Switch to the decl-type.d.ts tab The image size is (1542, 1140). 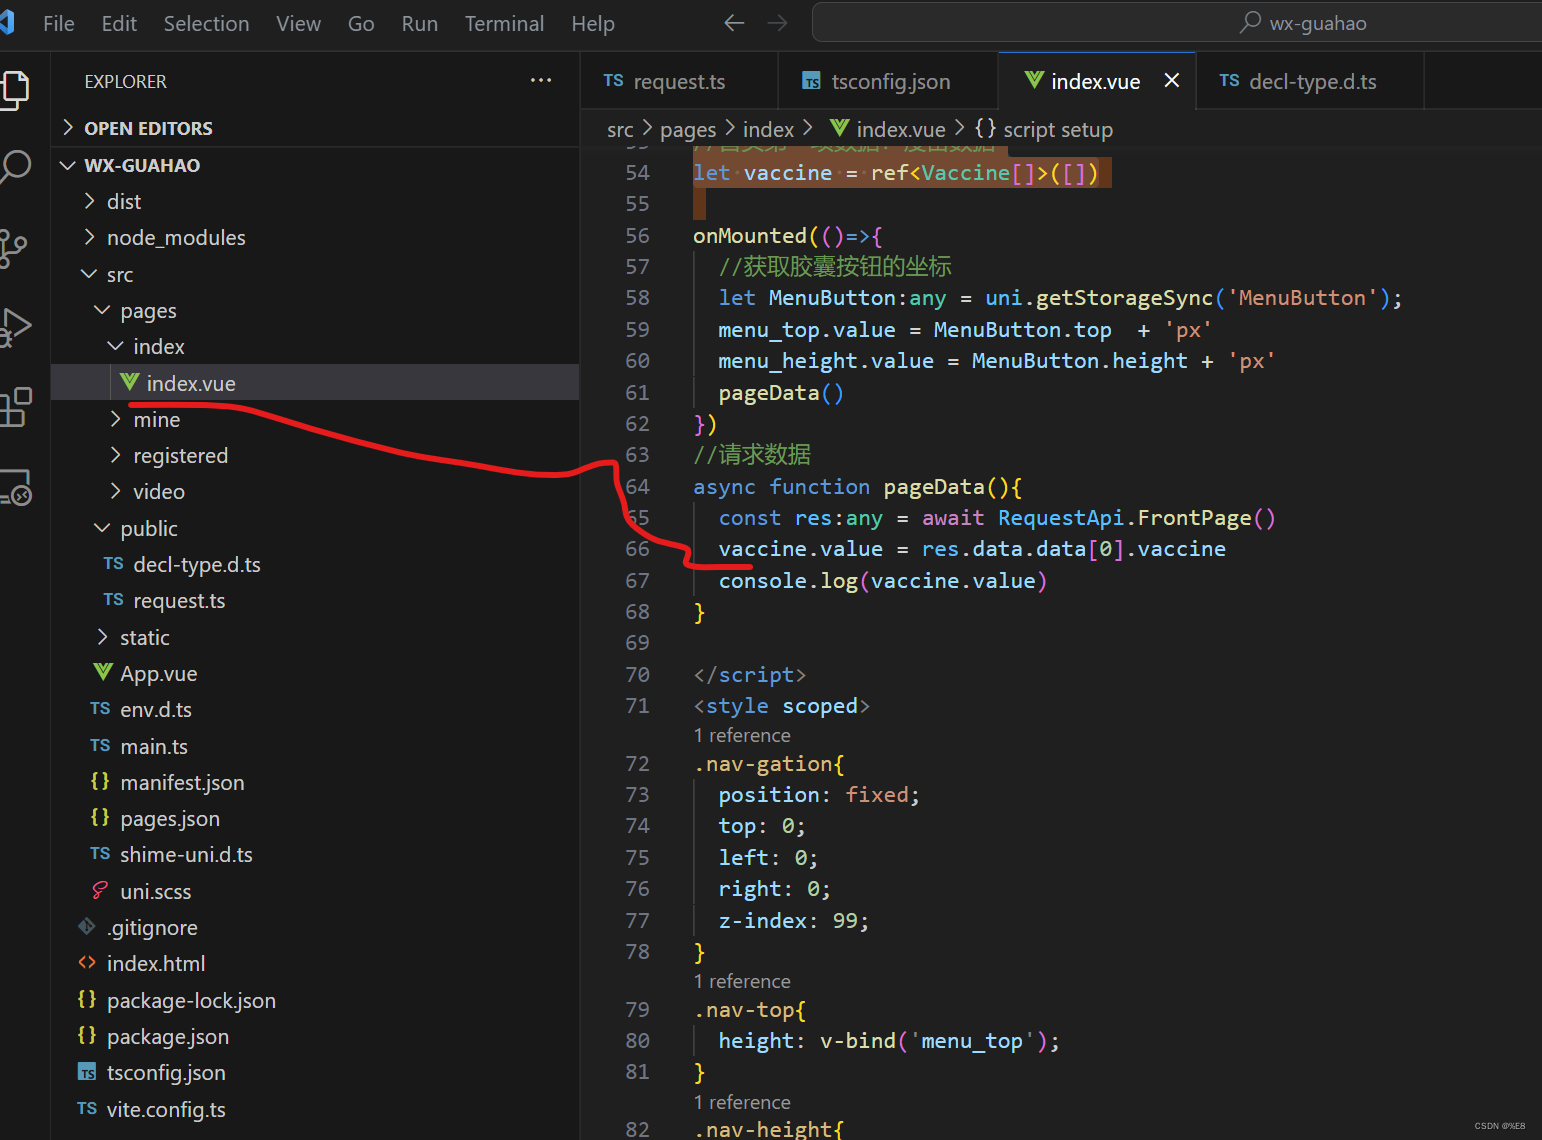[1311, 81]
